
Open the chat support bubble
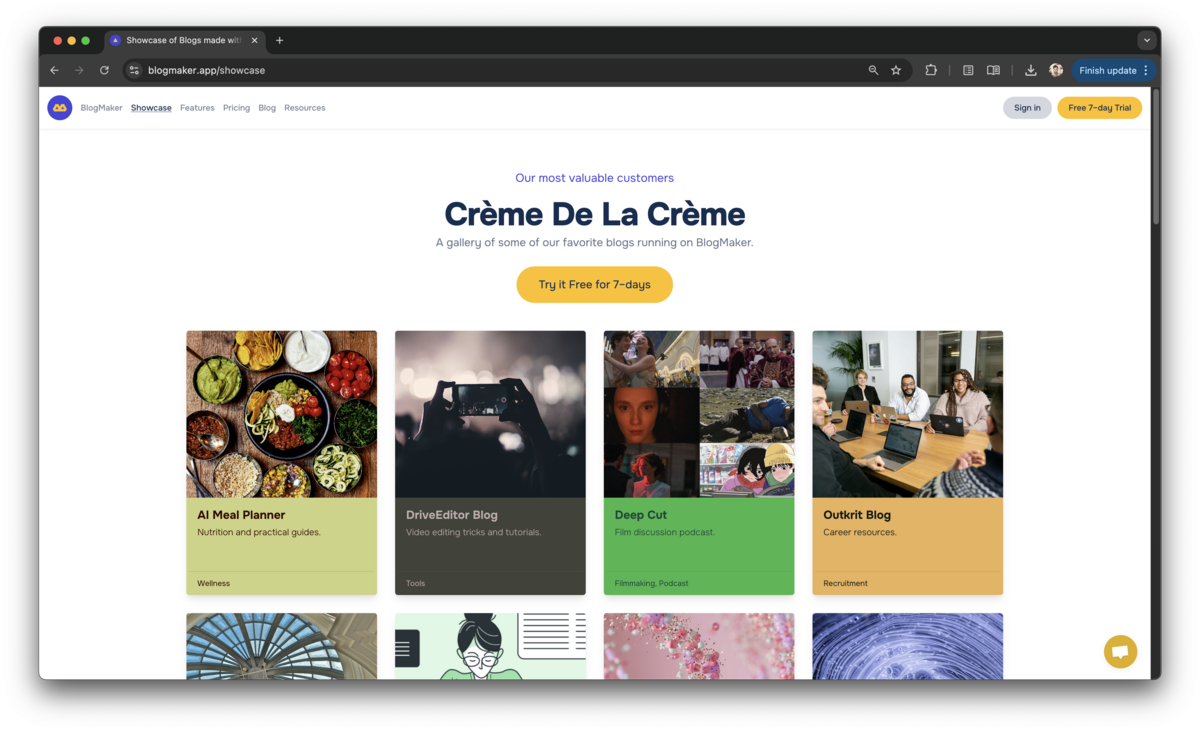click(1120, 652)
